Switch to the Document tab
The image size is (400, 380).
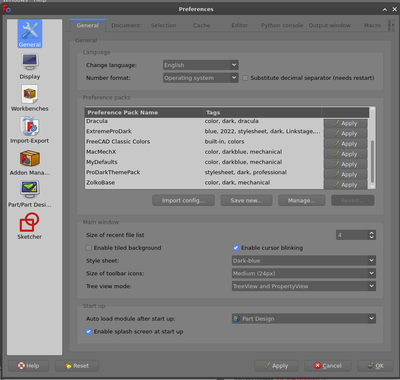coord(126,25)
